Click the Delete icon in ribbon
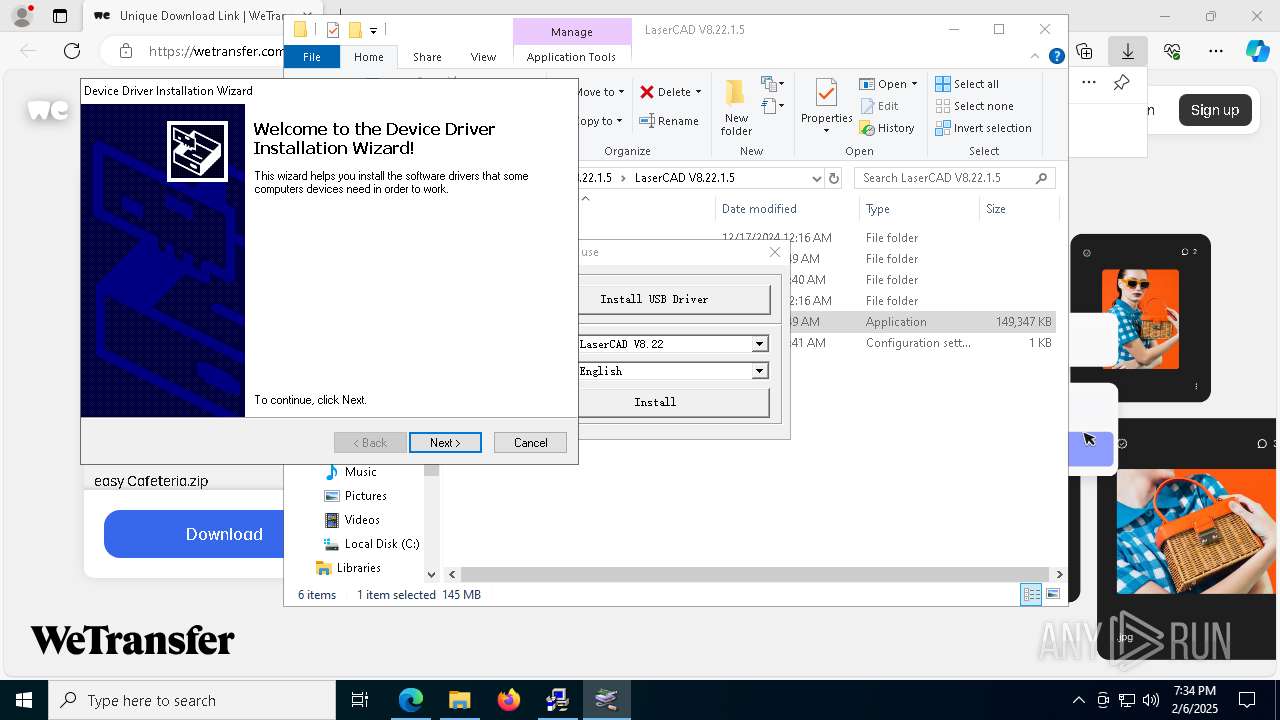Screen dimensions: 1280x720 647,92
